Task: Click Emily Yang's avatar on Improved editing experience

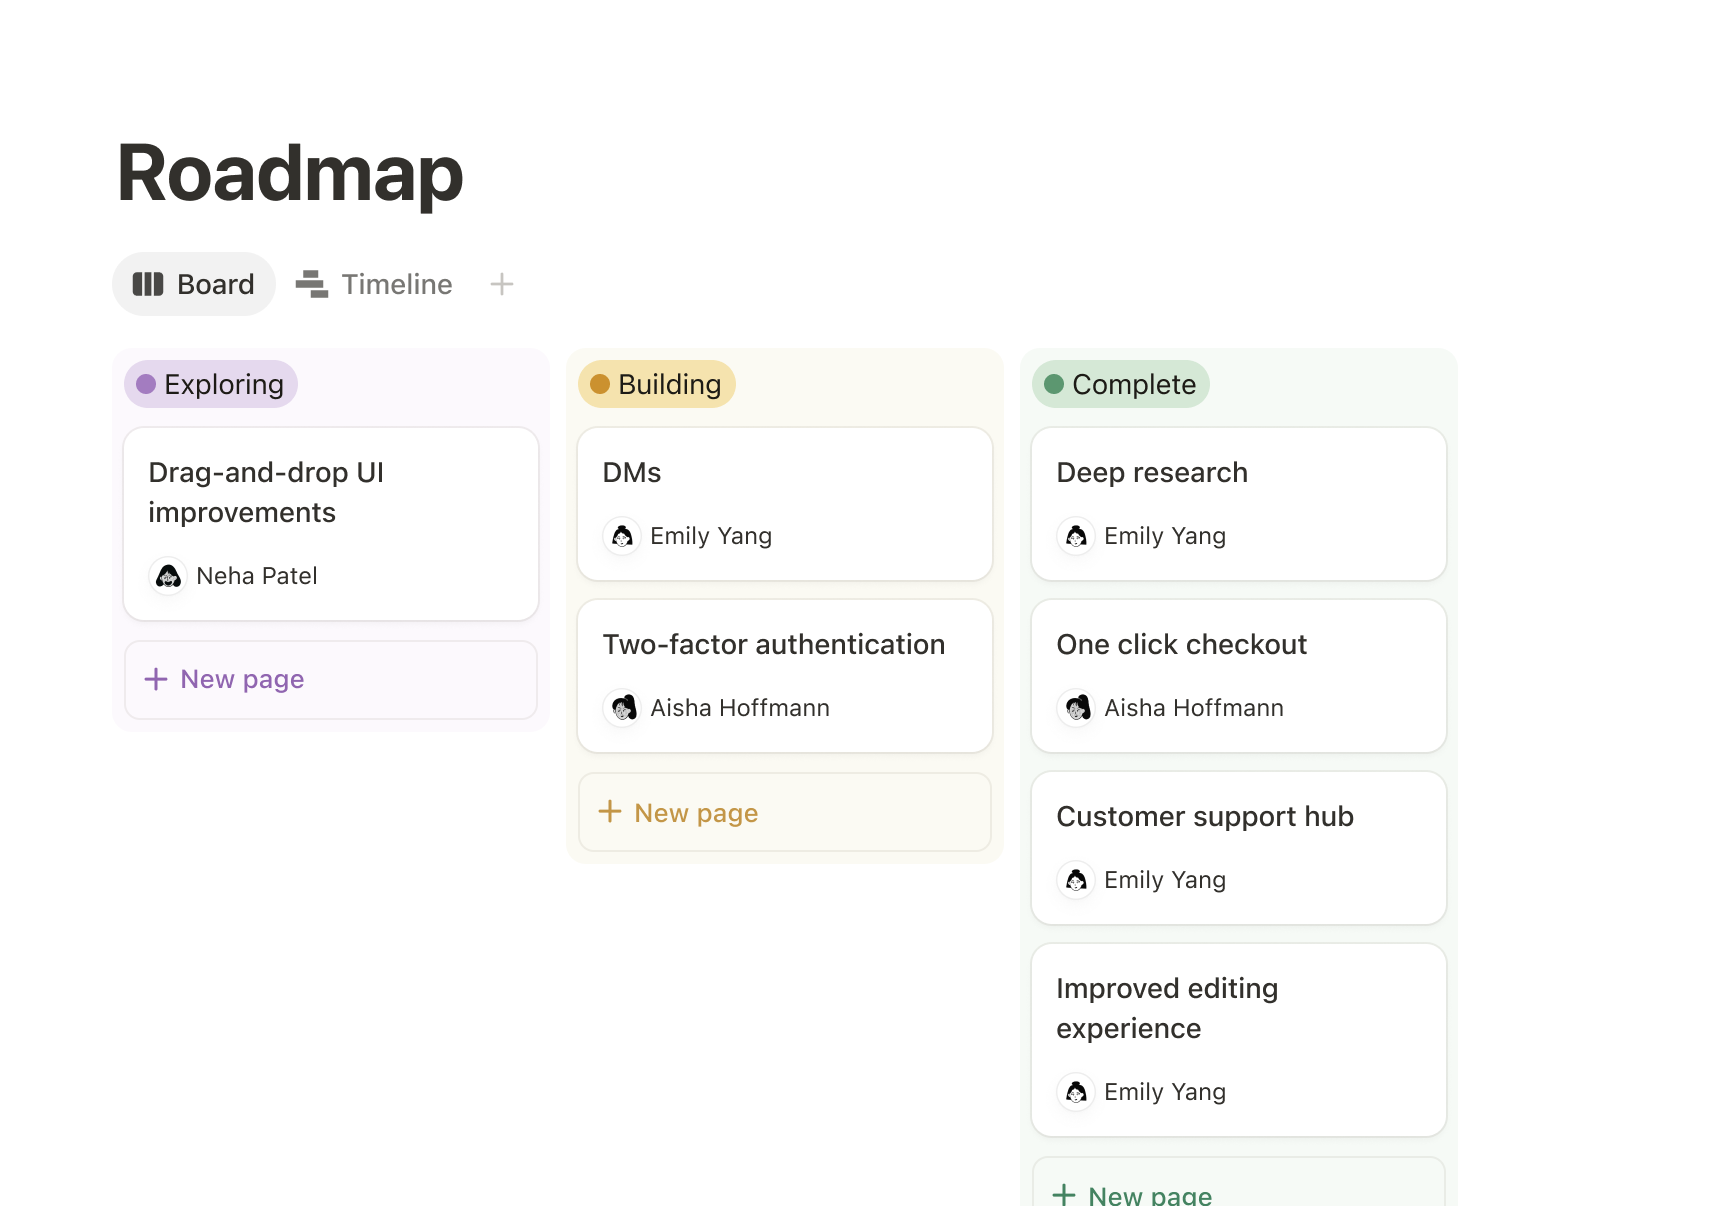Action: coord(1075,1092)
